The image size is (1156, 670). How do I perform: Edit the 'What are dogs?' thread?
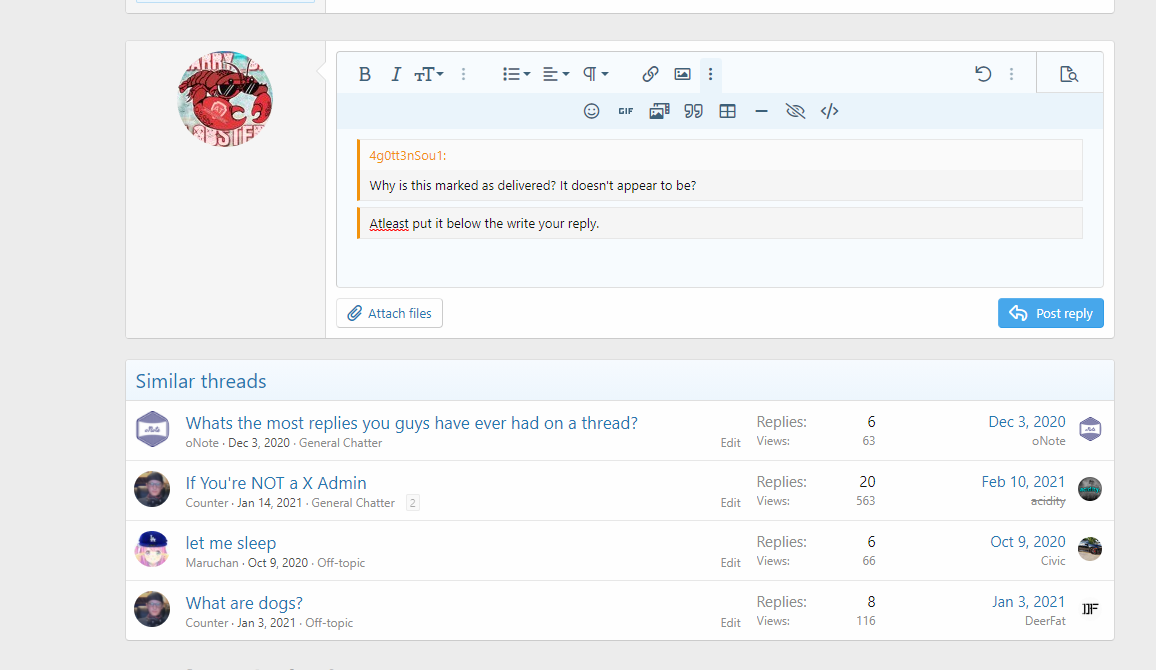coord(731,623)
